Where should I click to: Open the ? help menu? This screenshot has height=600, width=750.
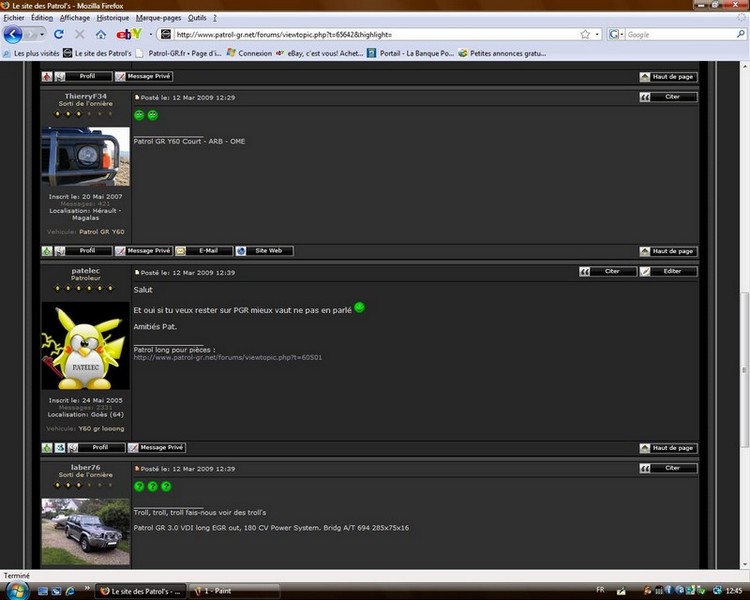click(x=215, y=18)
